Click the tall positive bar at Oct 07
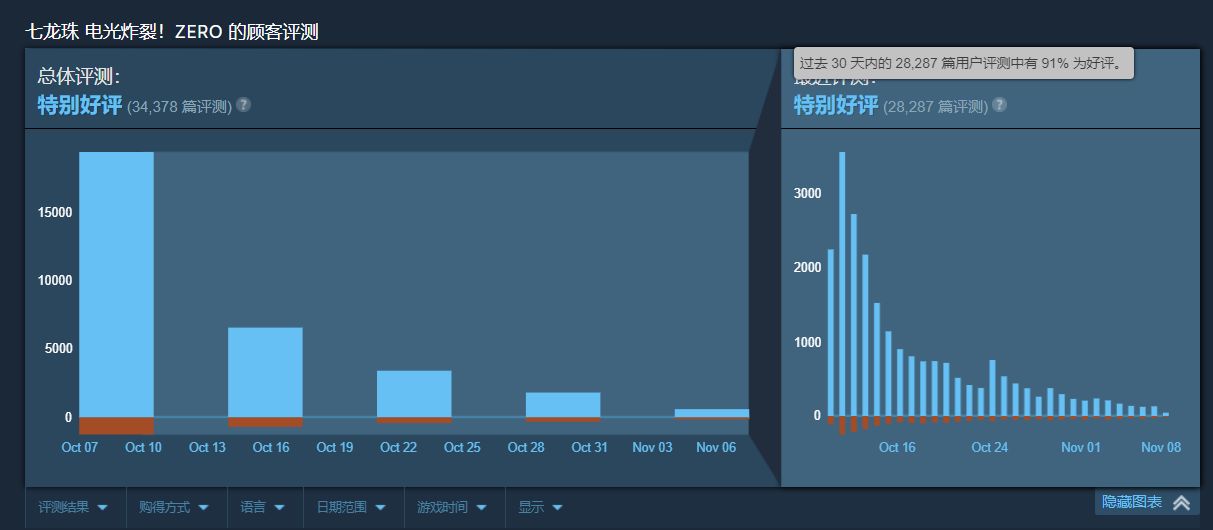Viewport: 1213px width, 530px height. tap(116, 284)
